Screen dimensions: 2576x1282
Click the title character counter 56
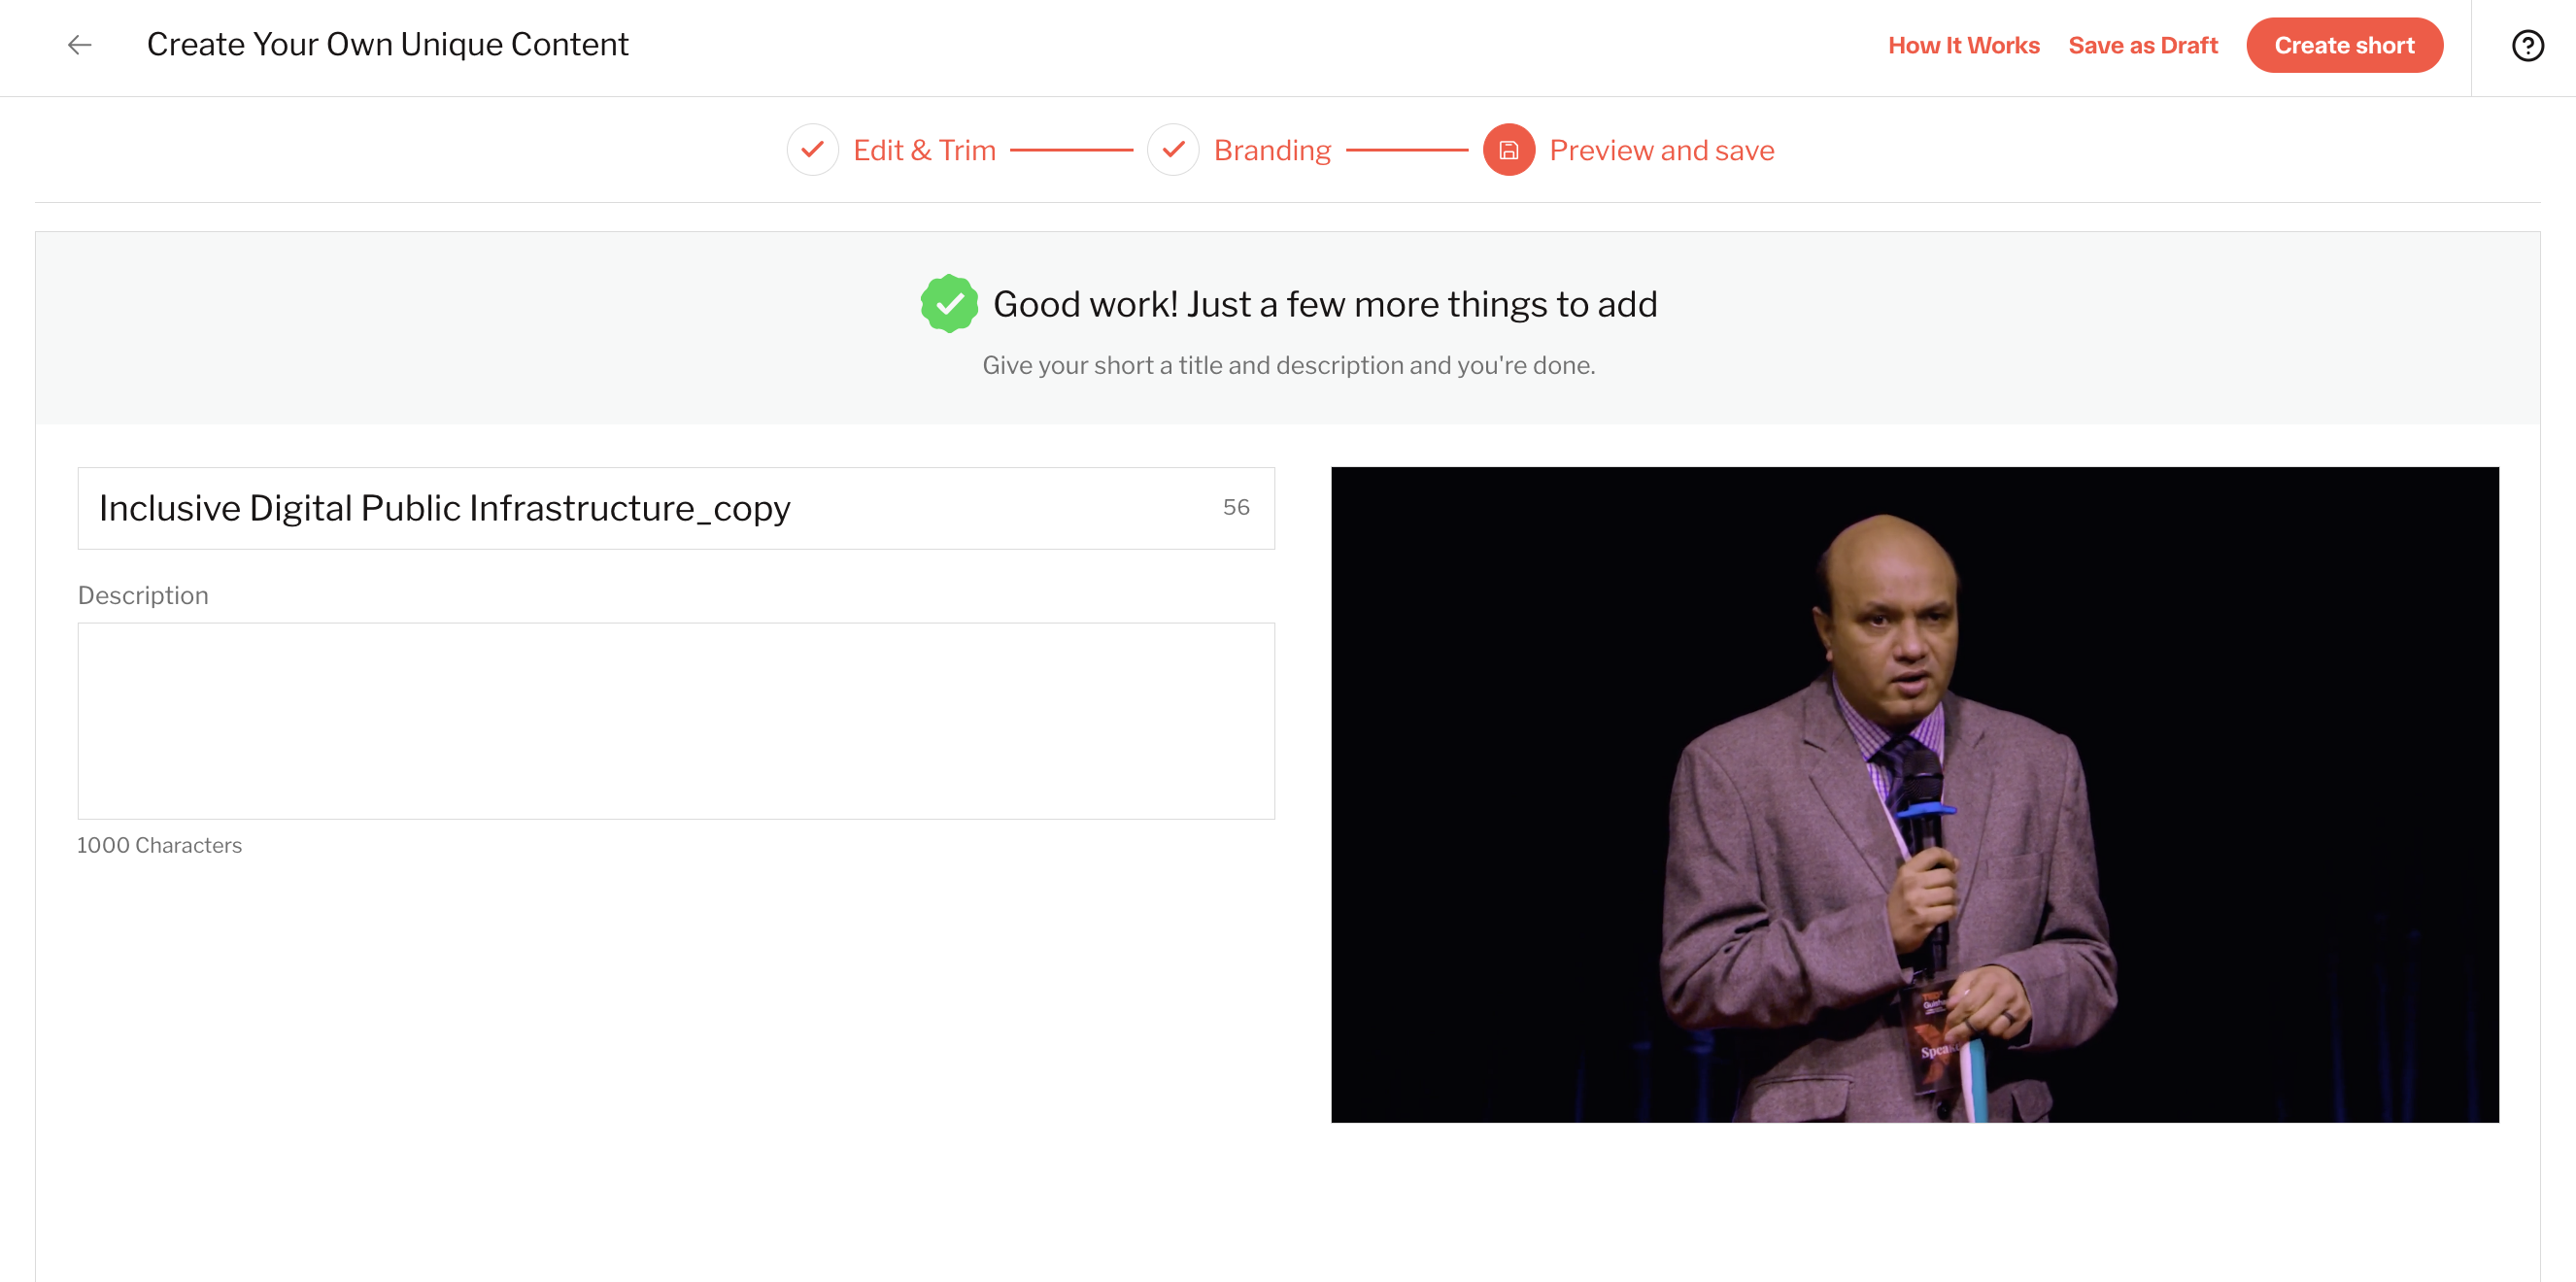pyautogui.click(x=1235, y=508)
